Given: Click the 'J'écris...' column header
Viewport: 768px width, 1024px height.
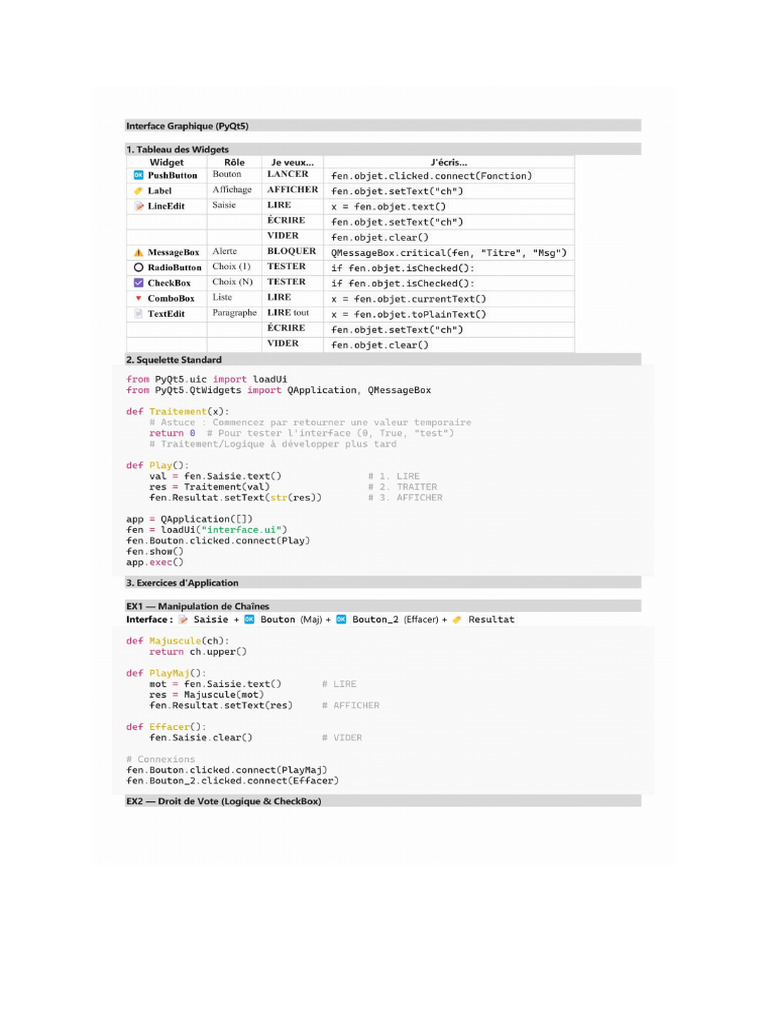Looking at the screenshot, I should (449, 162).
